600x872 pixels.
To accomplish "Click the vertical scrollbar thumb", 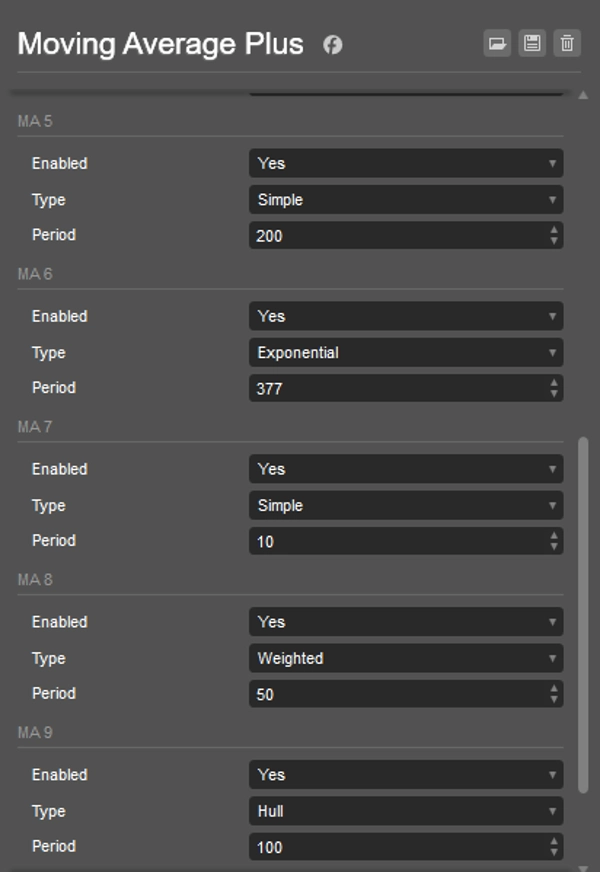I will [584, 610].
